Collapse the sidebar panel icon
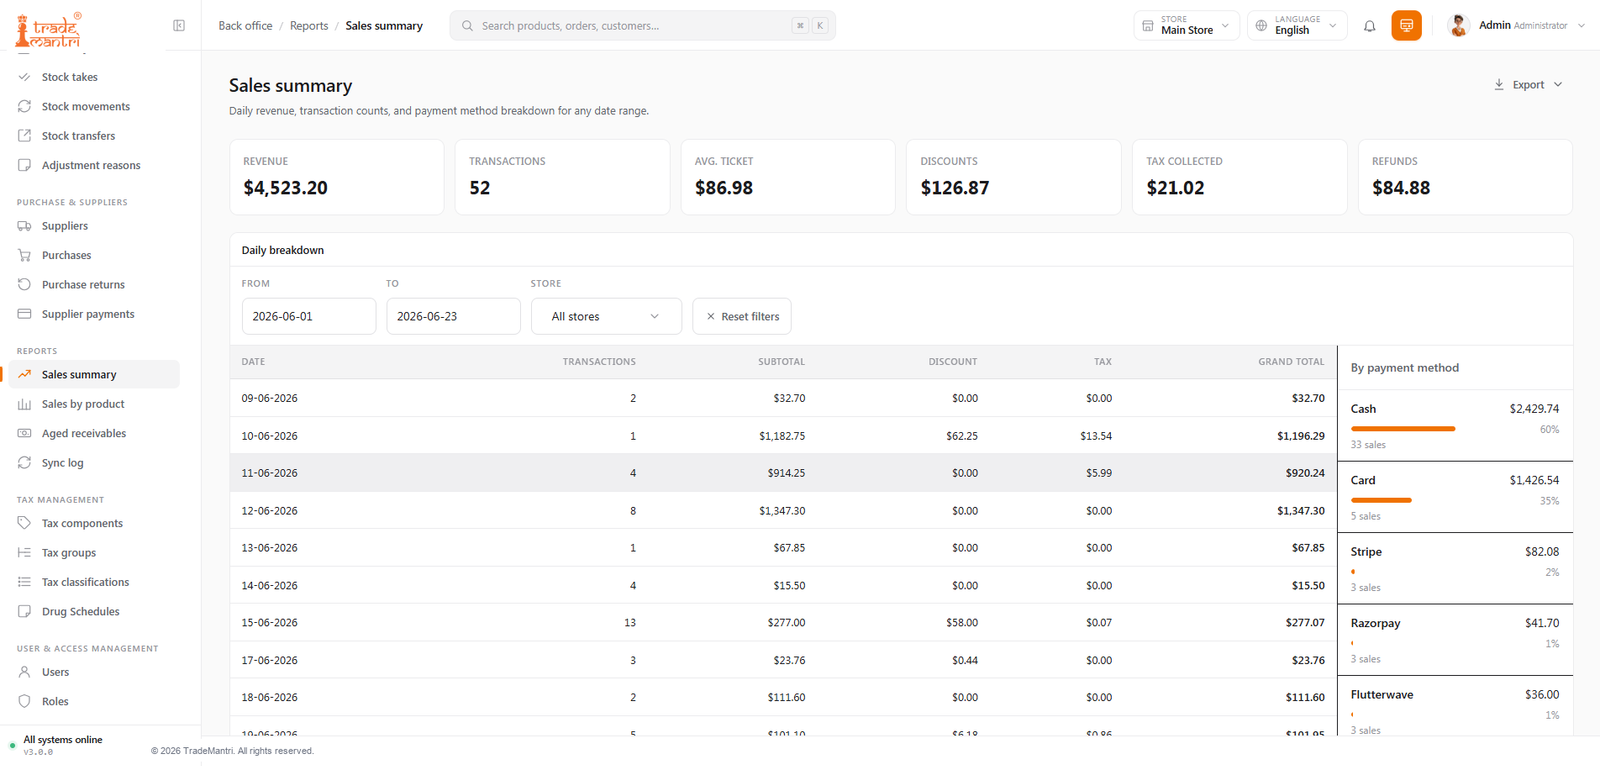Image resolution: width=1600 pixels, height=766 pixels. tap(179, 26)
